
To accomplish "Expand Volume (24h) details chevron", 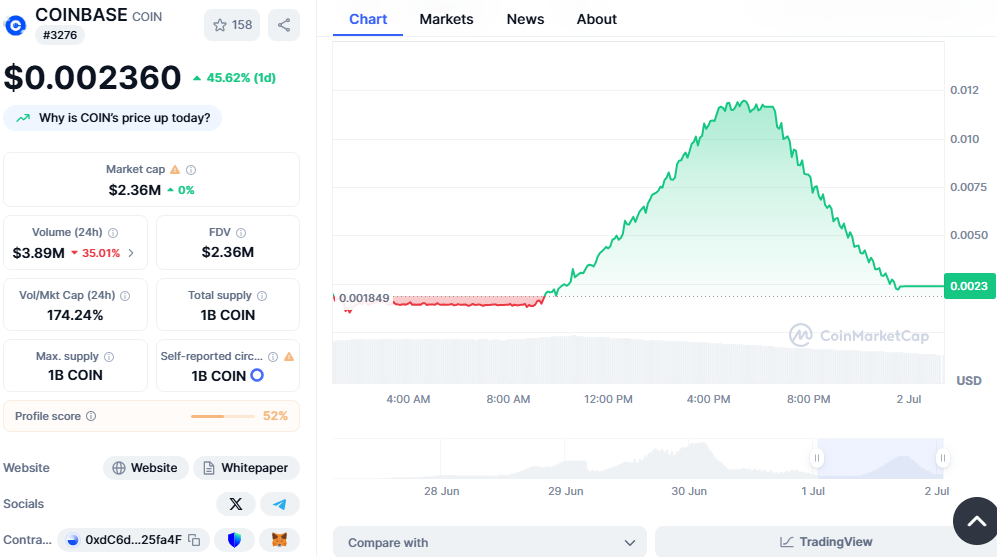I will [x=131, y=253].
